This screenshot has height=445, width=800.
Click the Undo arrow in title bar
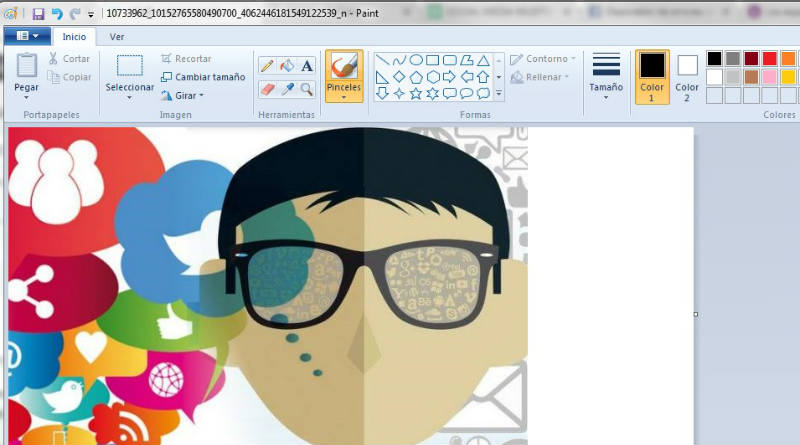pyautogui.click(x=56, y=14)
